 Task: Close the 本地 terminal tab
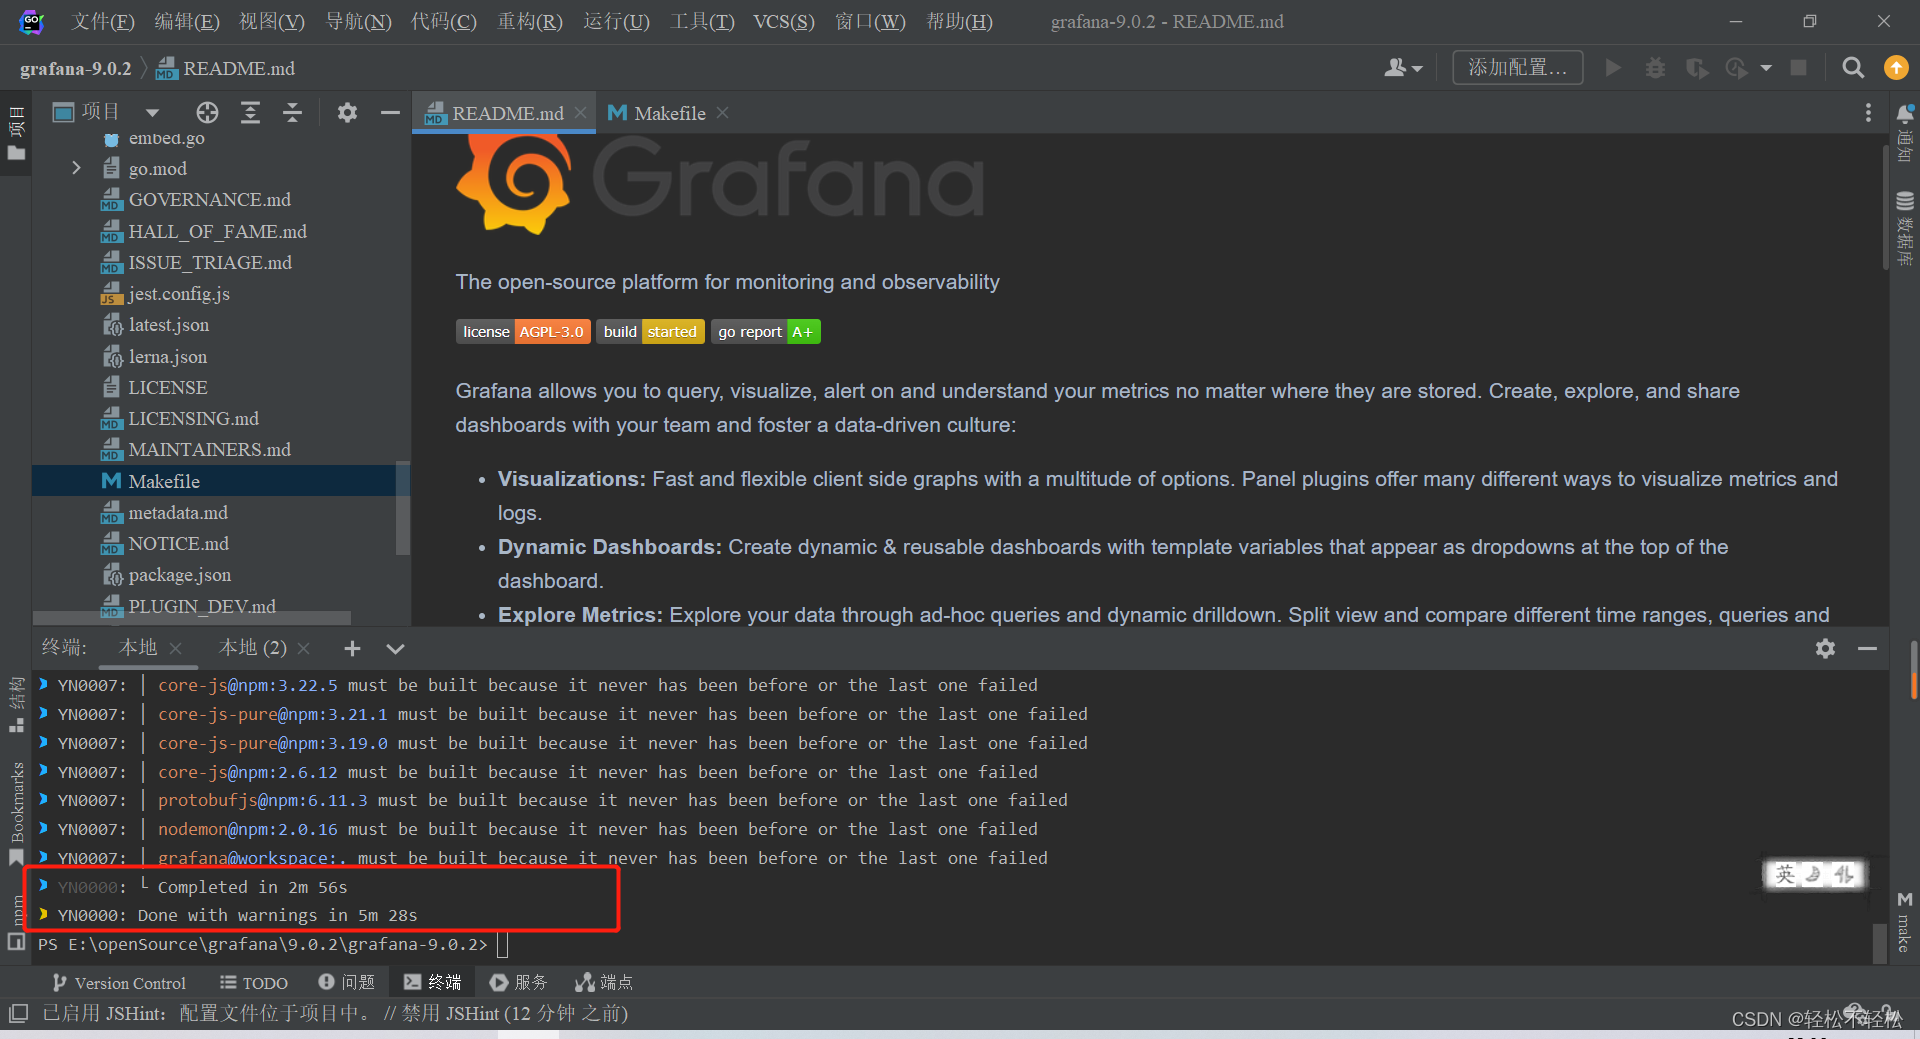(x=176, y=648)
